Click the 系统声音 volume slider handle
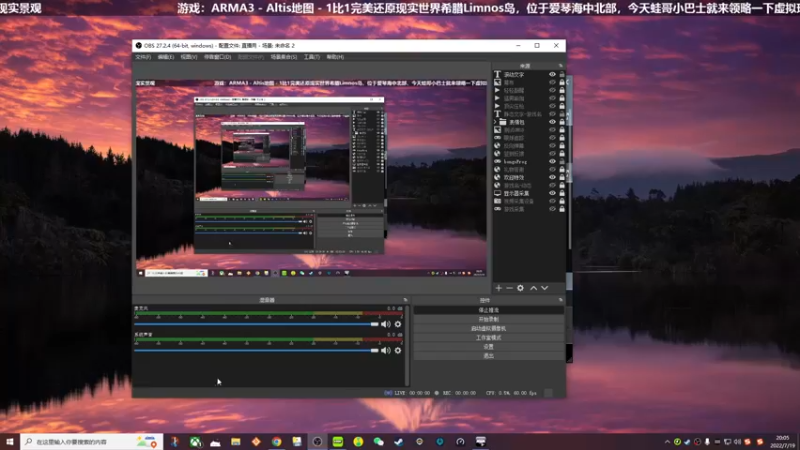 tap(374, 351)
